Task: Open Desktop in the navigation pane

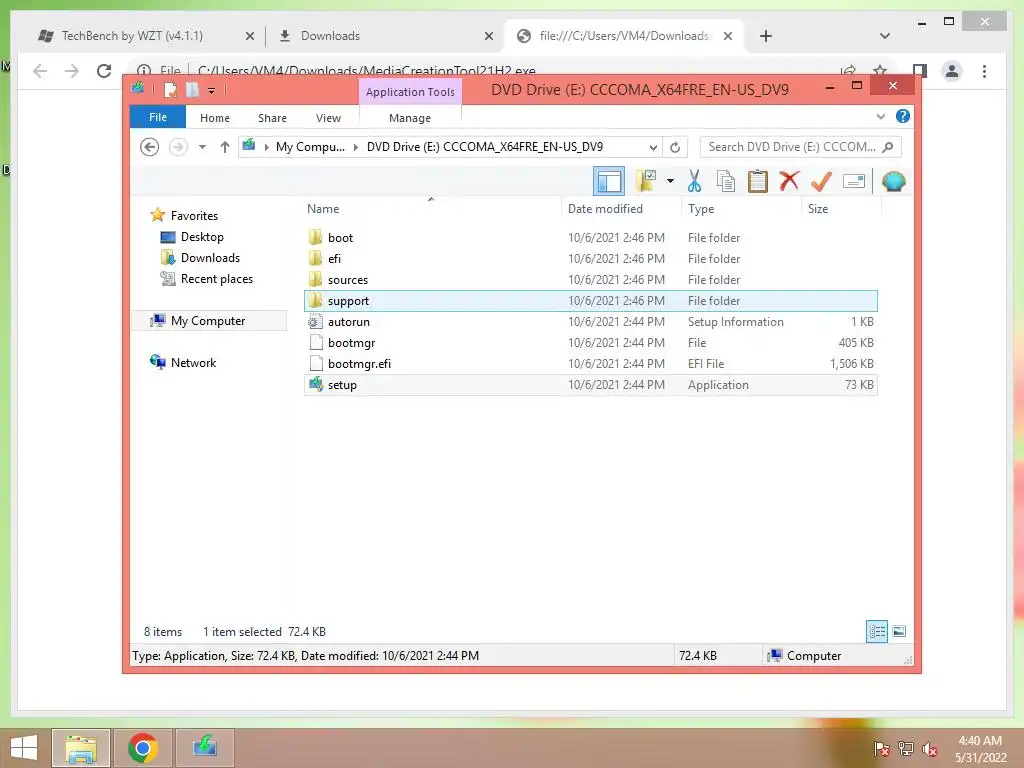Action: click(x=202, y=236)
